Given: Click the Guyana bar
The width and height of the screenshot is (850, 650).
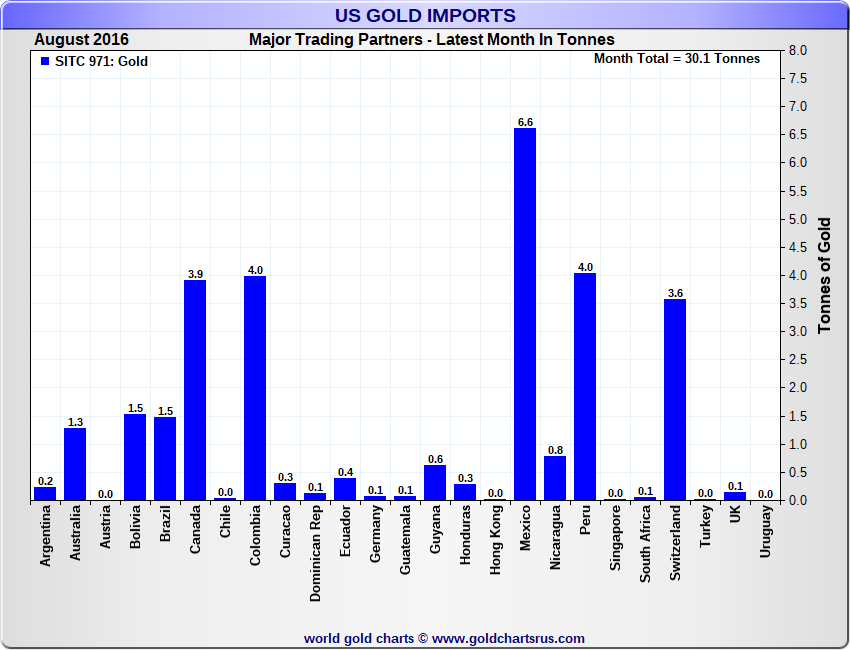Looking at the screenshot, I should 435,482.
